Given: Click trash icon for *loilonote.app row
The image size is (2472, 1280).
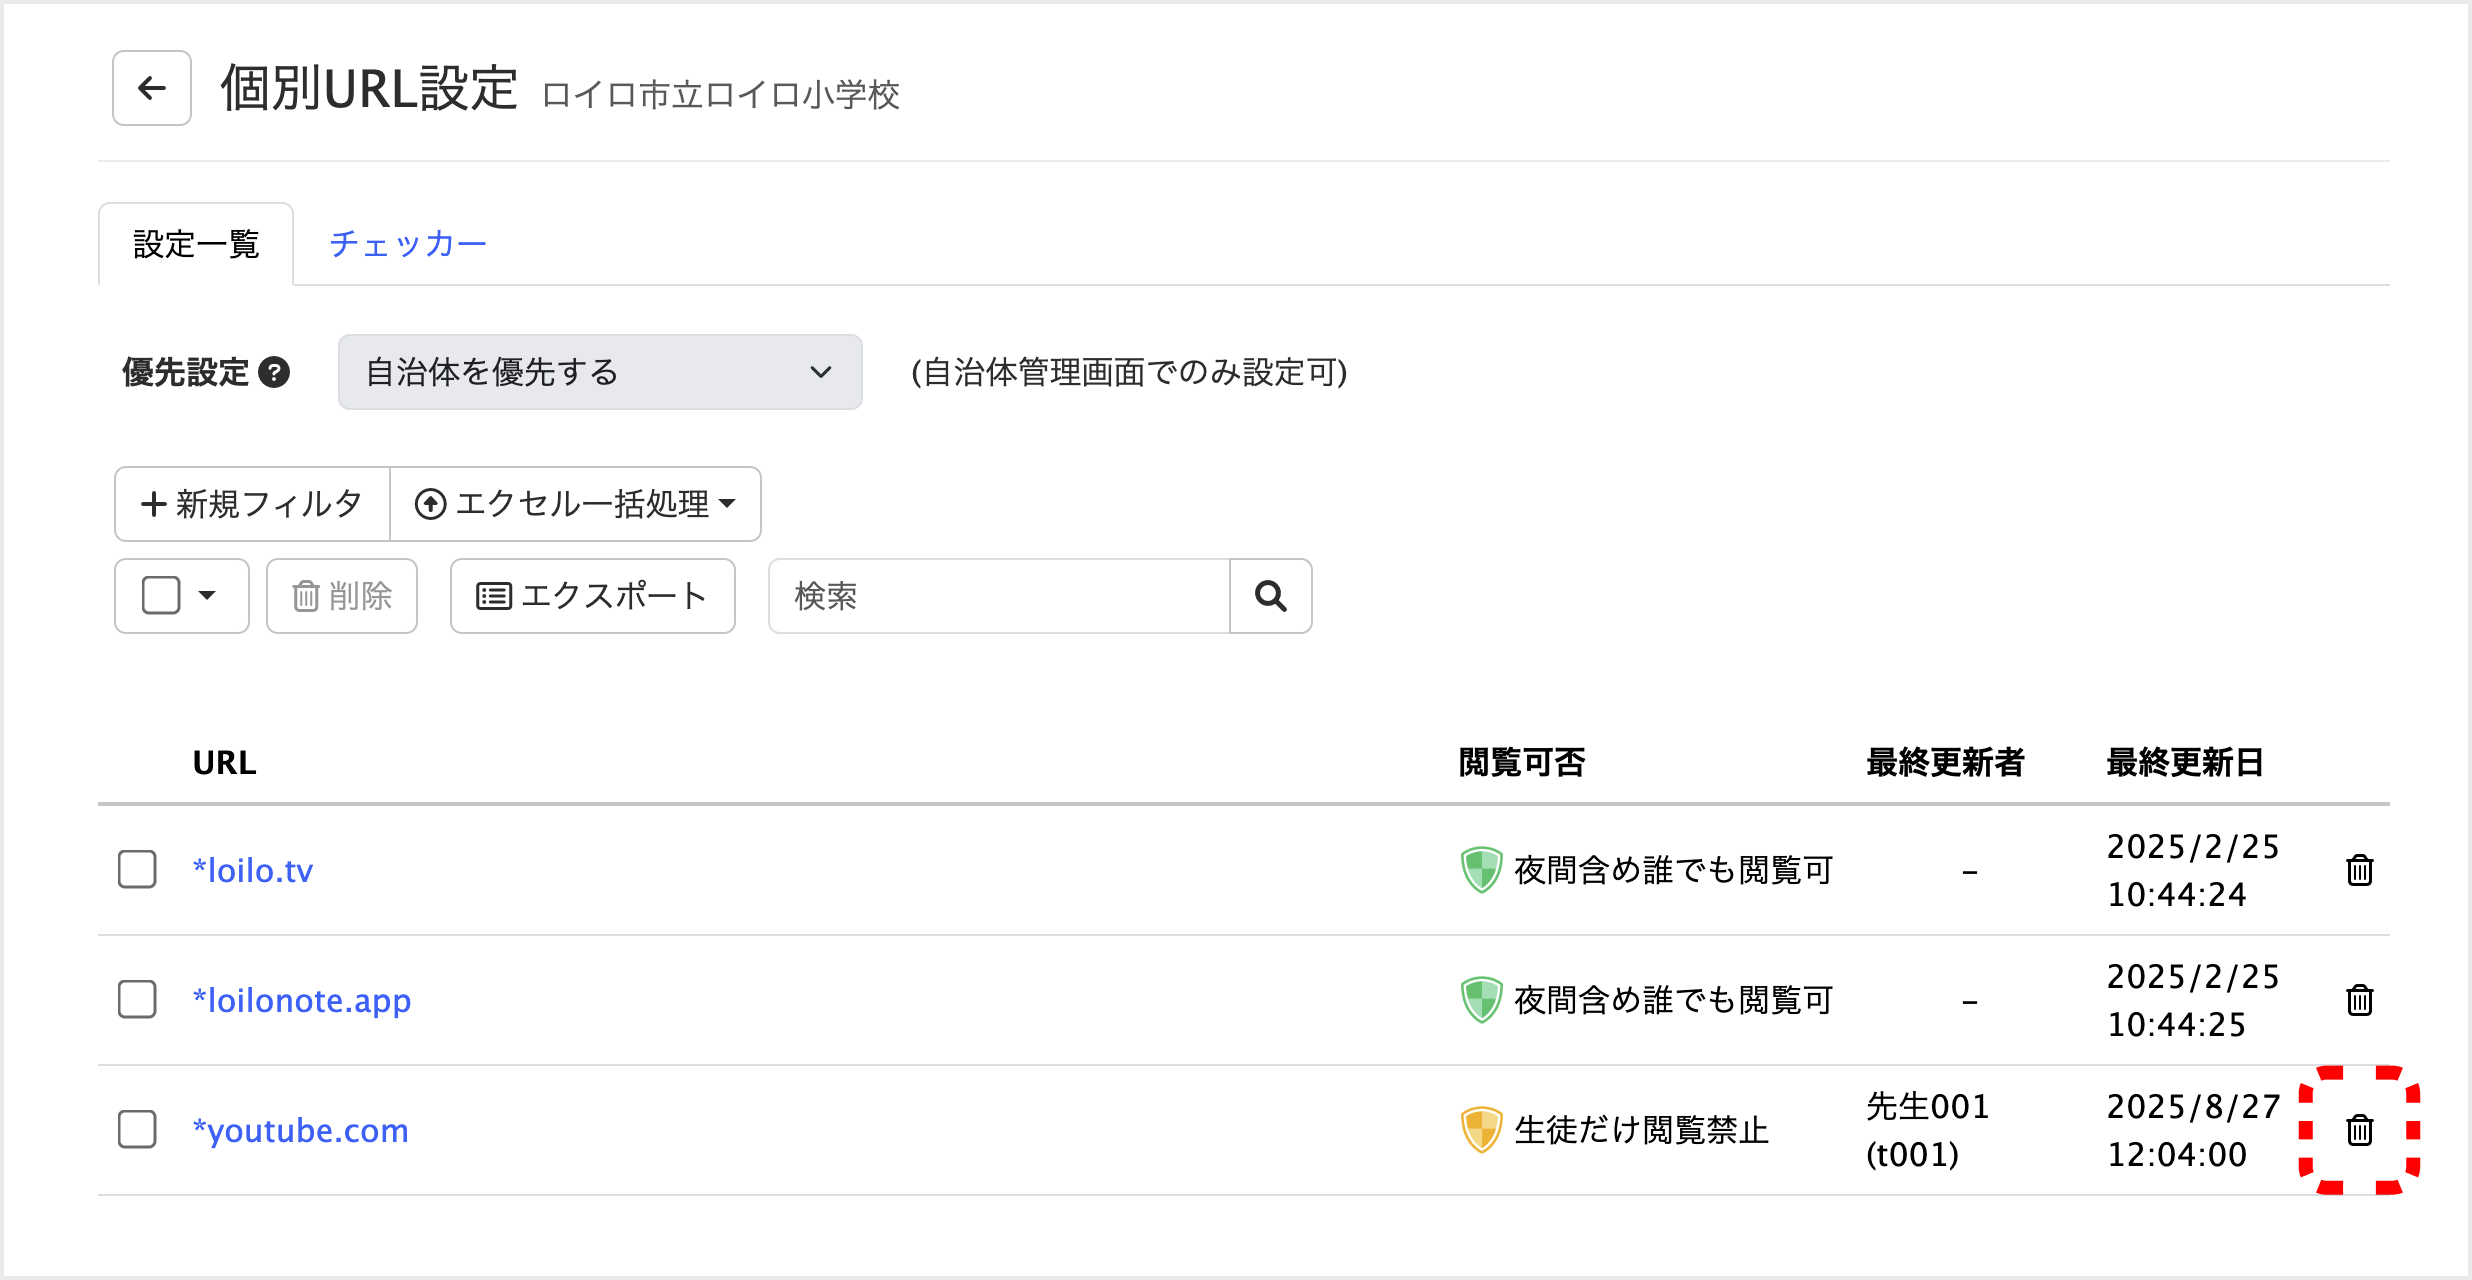Looking at the screenshot, I should (x=2359, y=1000).
